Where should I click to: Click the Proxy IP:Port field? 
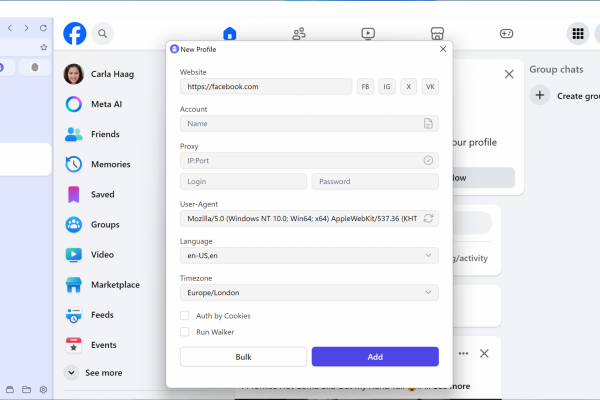[x=309, y=161]
